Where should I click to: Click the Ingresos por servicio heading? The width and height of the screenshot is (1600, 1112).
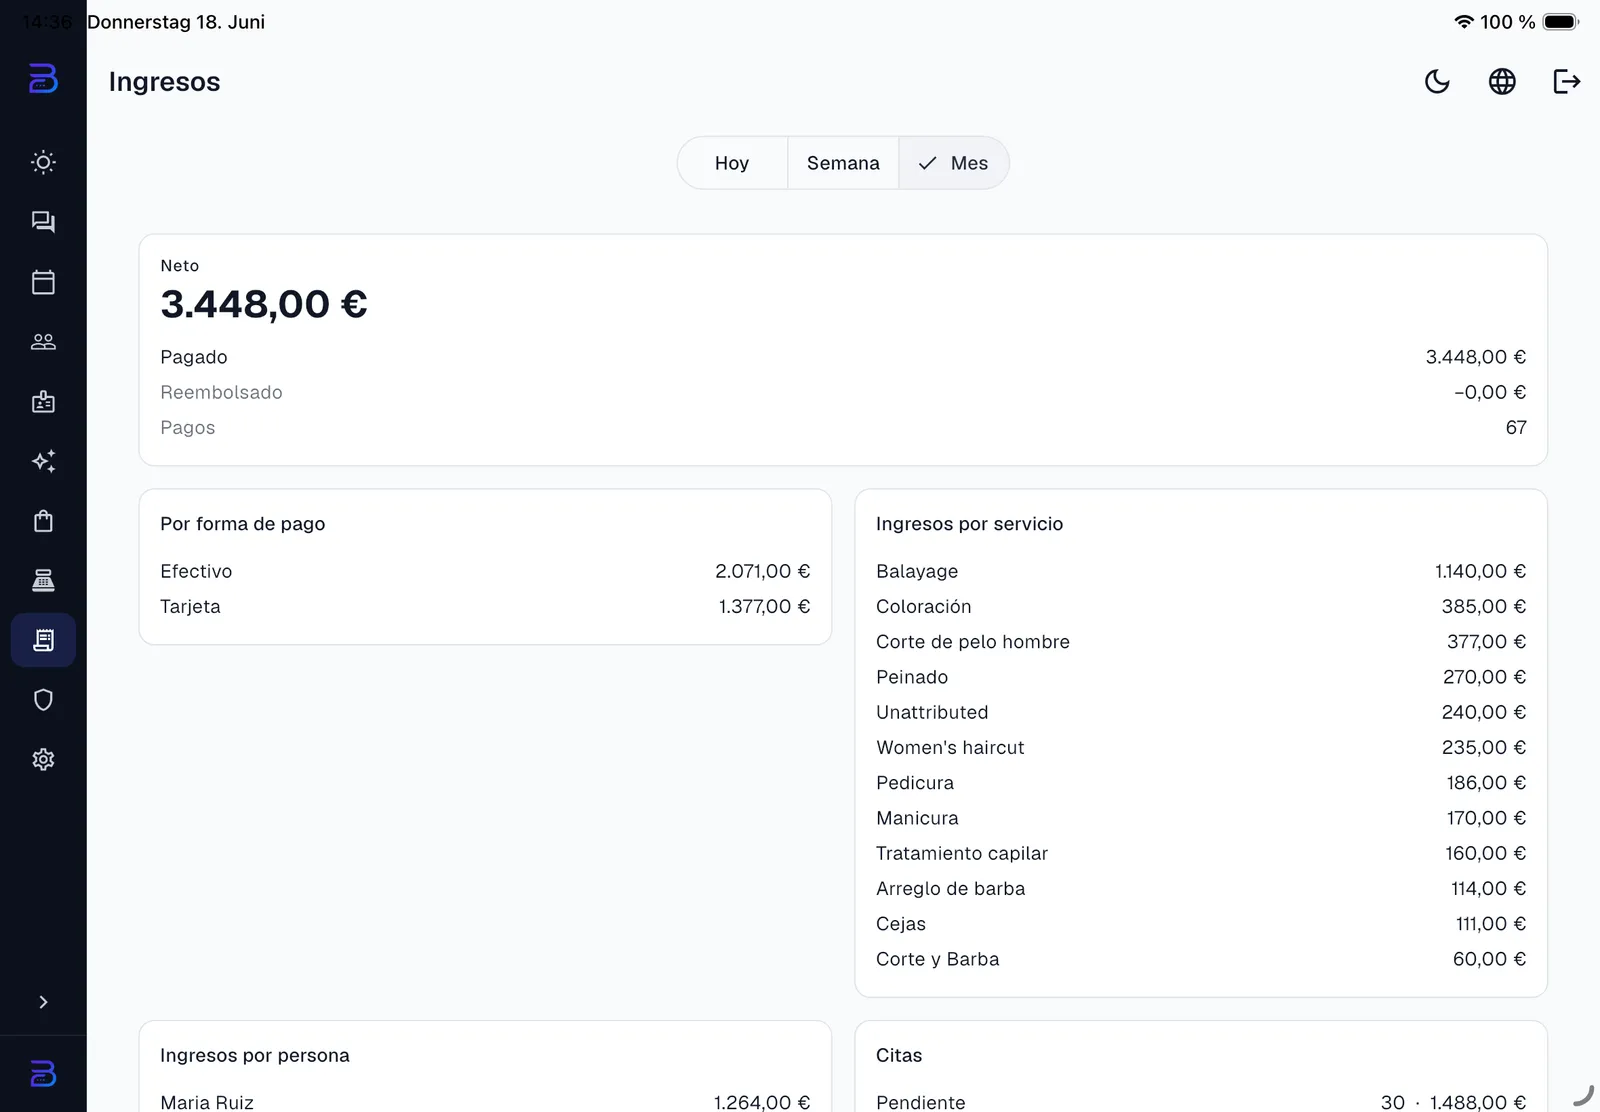pos(969,524)
